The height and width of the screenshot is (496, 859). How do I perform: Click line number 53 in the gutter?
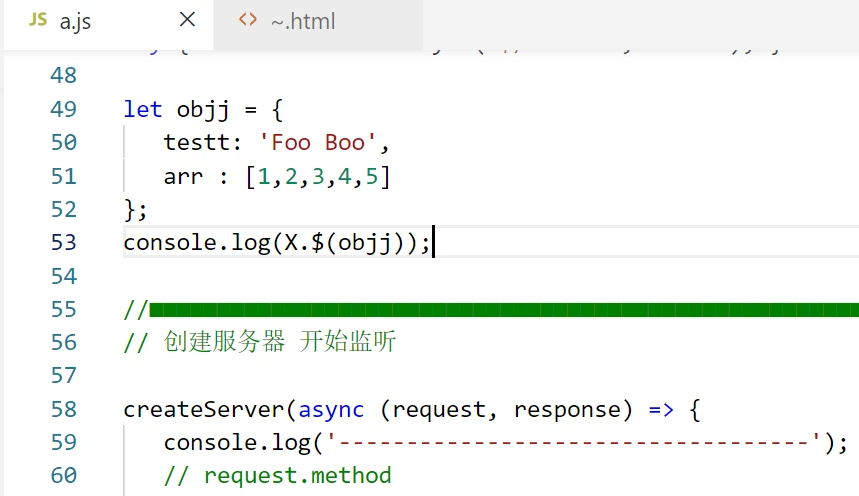(x=62, y=242)
